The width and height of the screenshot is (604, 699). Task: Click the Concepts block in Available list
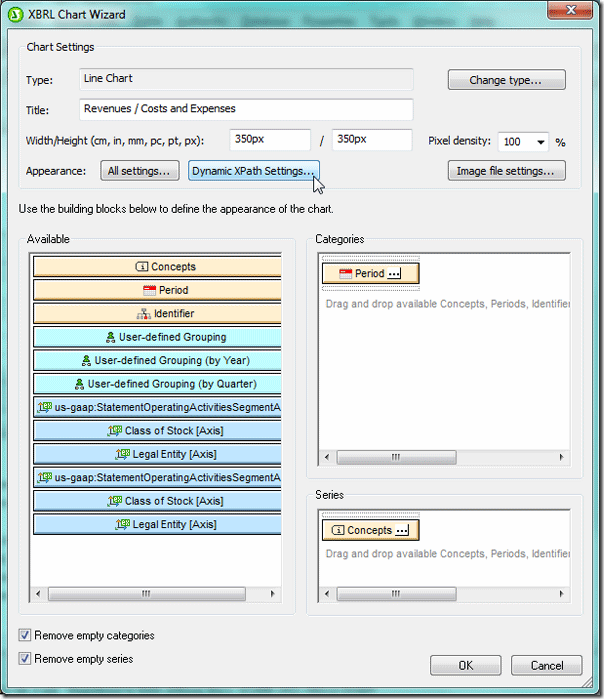coord(158,267)
